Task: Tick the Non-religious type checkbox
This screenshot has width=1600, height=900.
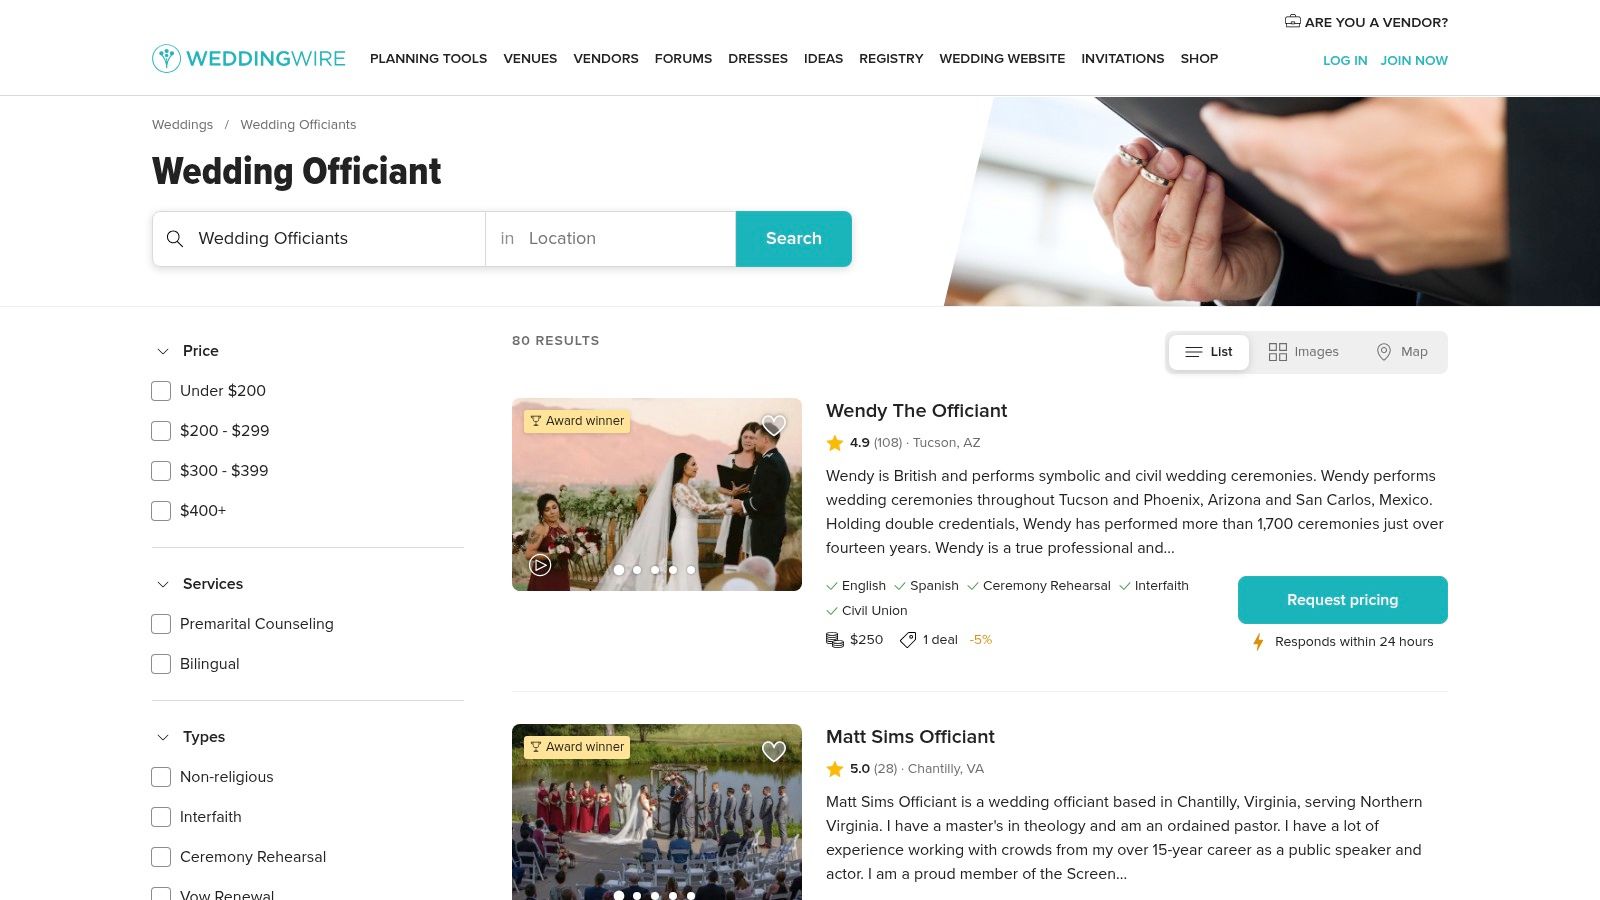Action: tap(161, 777)
